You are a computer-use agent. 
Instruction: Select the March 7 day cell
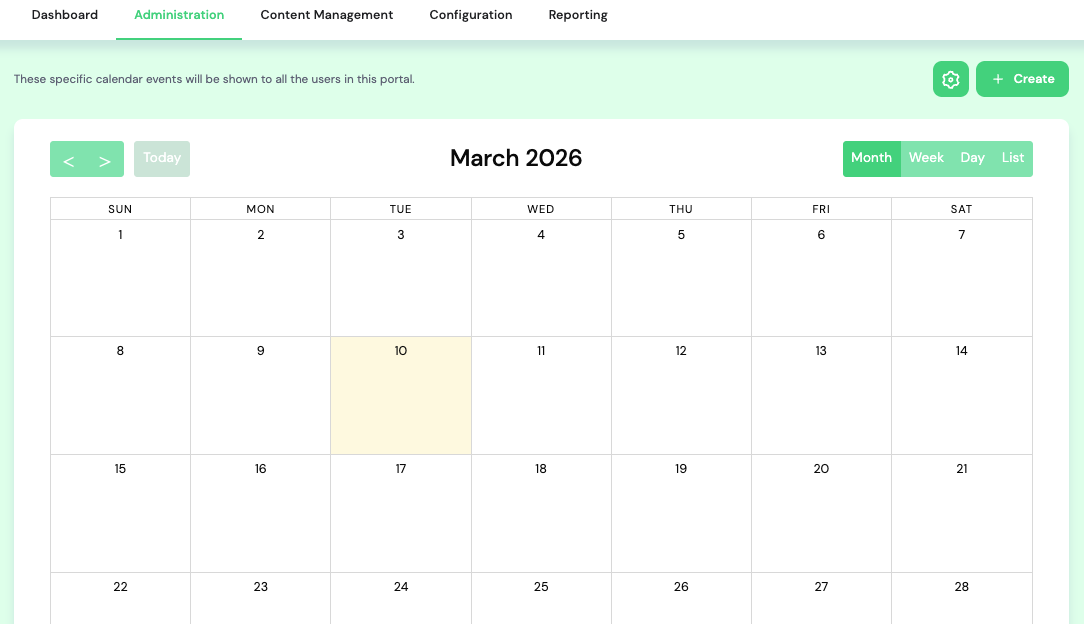click(962, 278)
